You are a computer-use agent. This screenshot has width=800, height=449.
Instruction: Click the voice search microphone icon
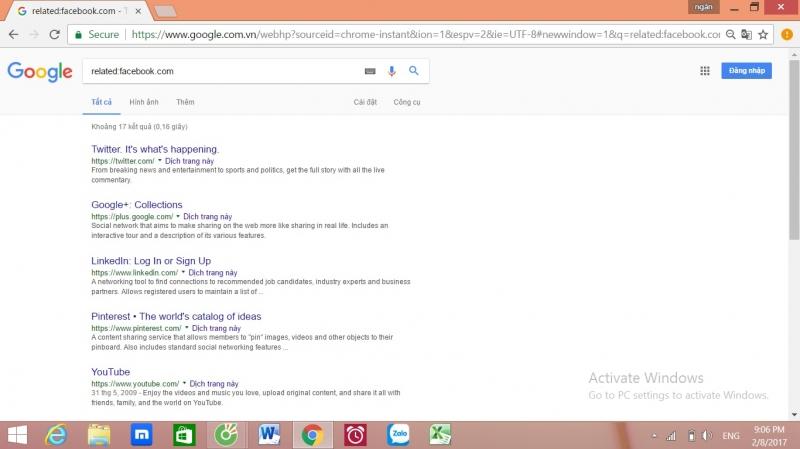[392, 71]
